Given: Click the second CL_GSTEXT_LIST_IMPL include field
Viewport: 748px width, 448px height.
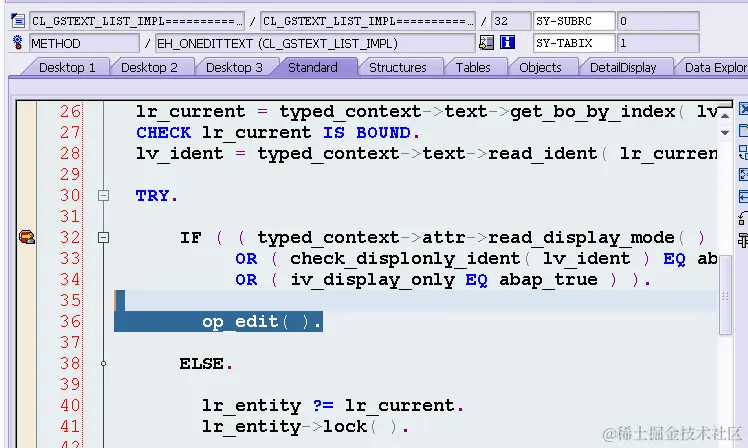Looking at the screenshot, I should coord(368,21).
